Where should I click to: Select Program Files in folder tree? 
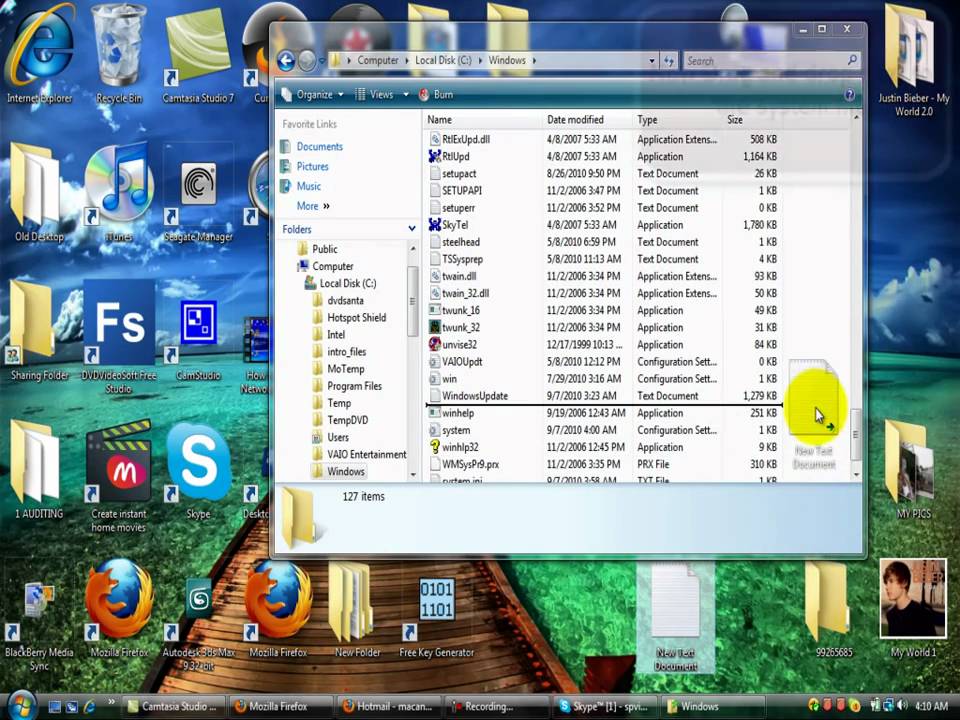click(354, 386)
